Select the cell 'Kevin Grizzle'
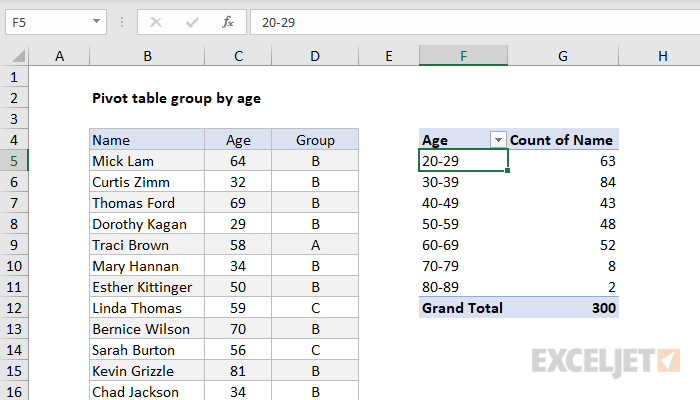Image resolution: width=700 pixels, height=400 pixels. [147, 371]
